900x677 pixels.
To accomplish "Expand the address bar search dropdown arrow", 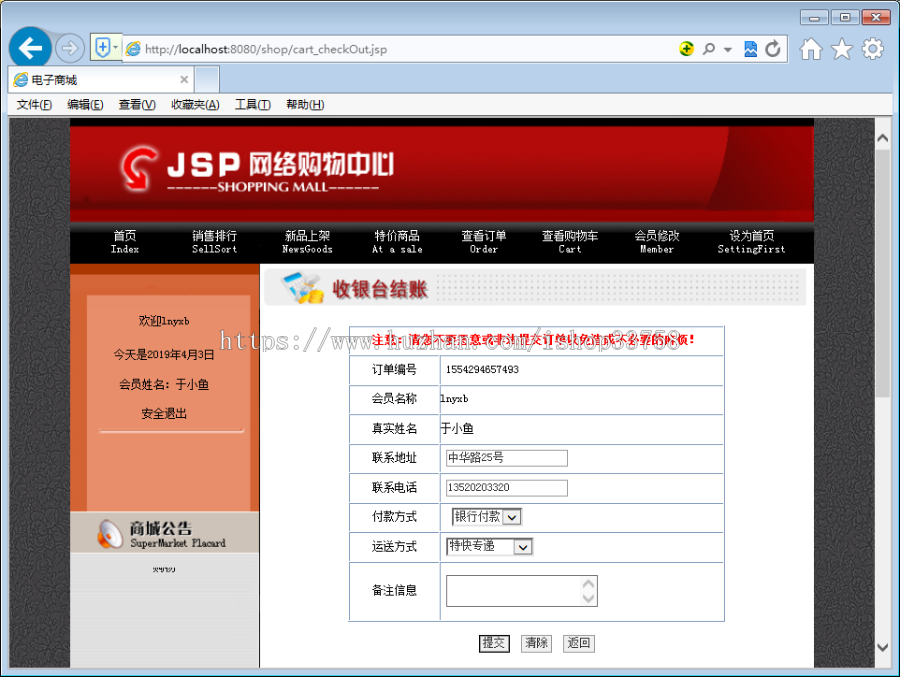I will click(728, 49).
